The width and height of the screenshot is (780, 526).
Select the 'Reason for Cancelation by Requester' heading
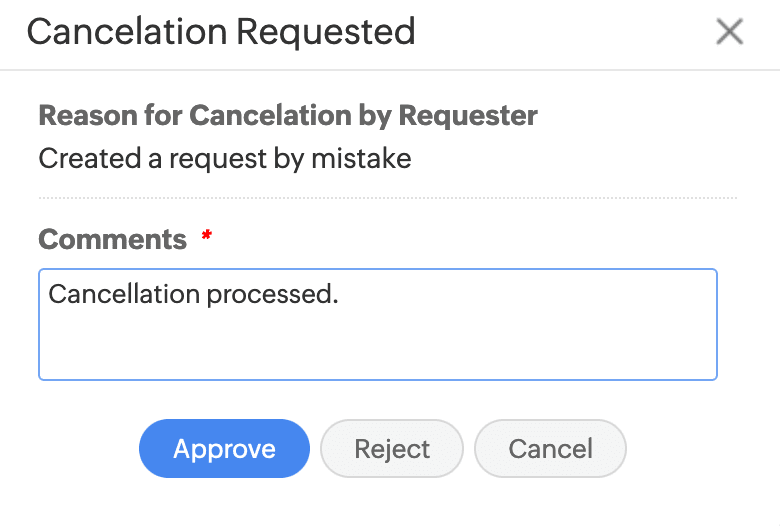[288, 116]
